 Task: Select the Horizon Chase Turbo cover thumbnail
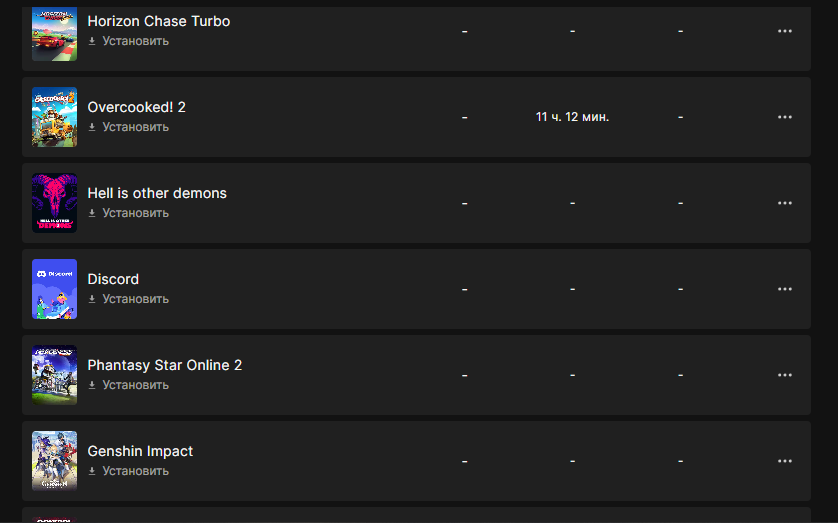pos(55,34)
